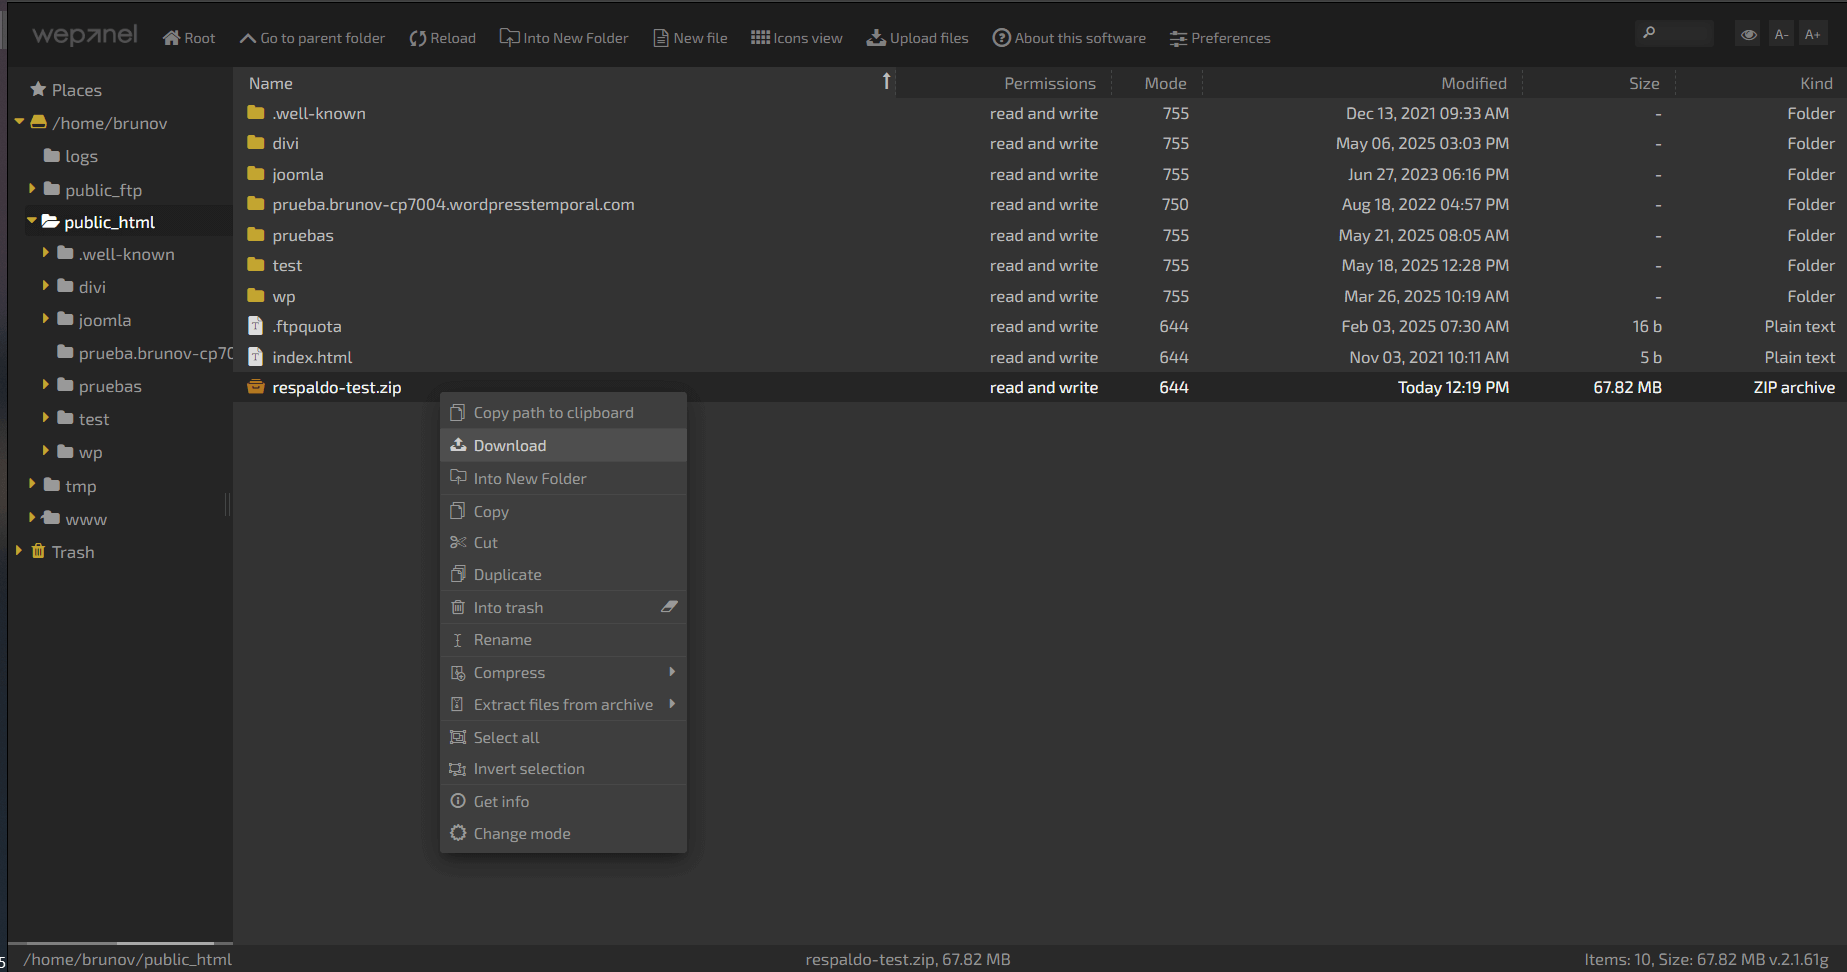The height and width of the screenshot is (972, 1847).
Task: Select the pruebas folder icon in list
Action: point(256,235)
